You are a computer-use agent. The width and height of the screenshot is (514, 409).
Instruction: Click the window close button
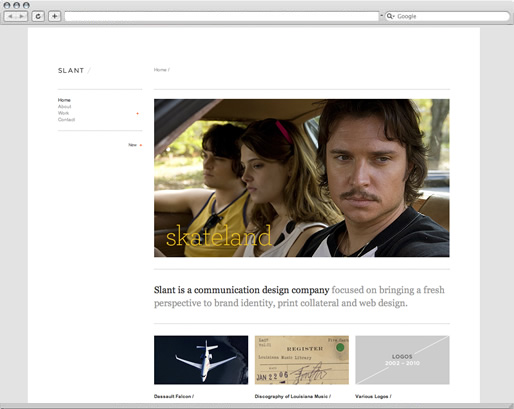point(7,5)
